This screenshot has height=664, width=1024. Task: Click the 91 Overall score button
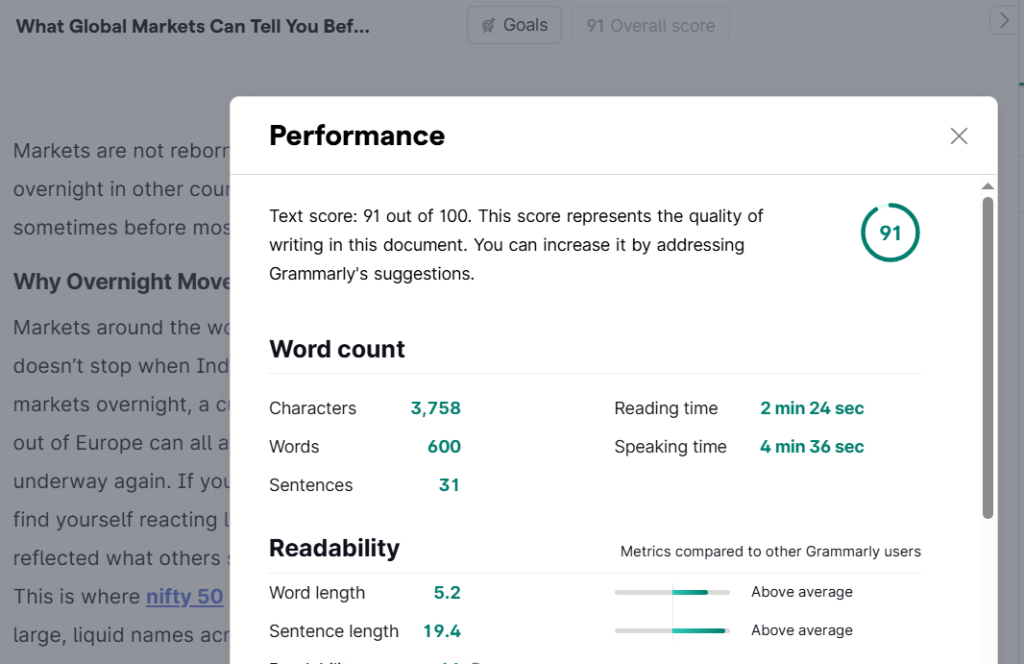pos(650,25)
